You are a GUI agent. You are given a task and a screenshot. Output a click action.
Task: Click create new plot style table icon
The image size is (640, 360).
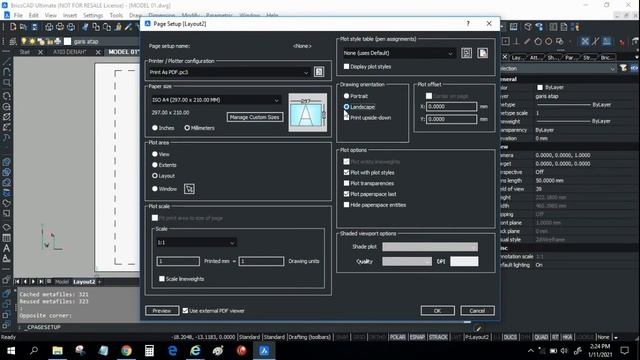(482, 53)
